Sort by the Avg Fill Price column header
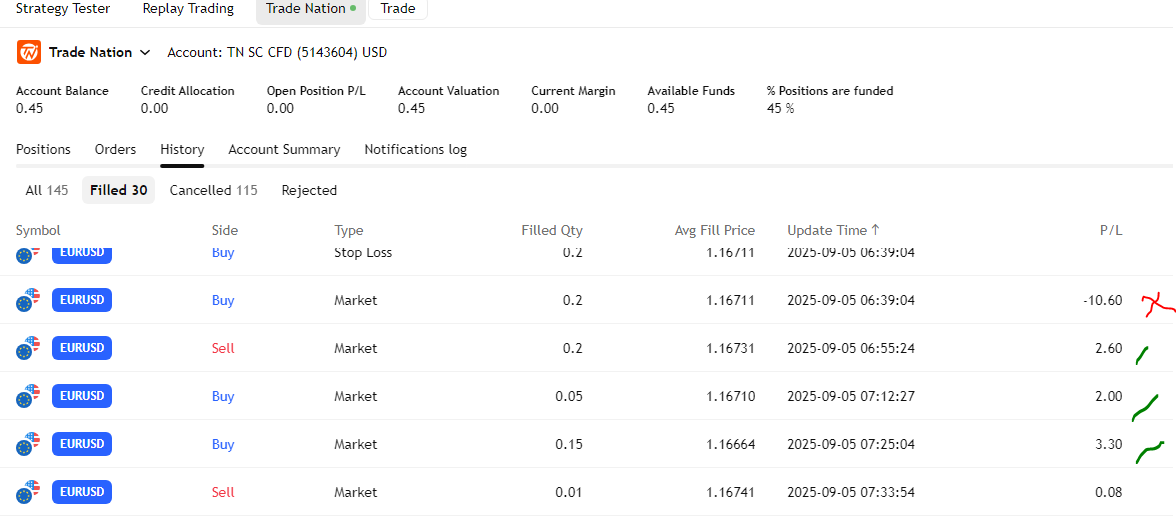The width and height of the screenshot is (1176, 522). 714,230
